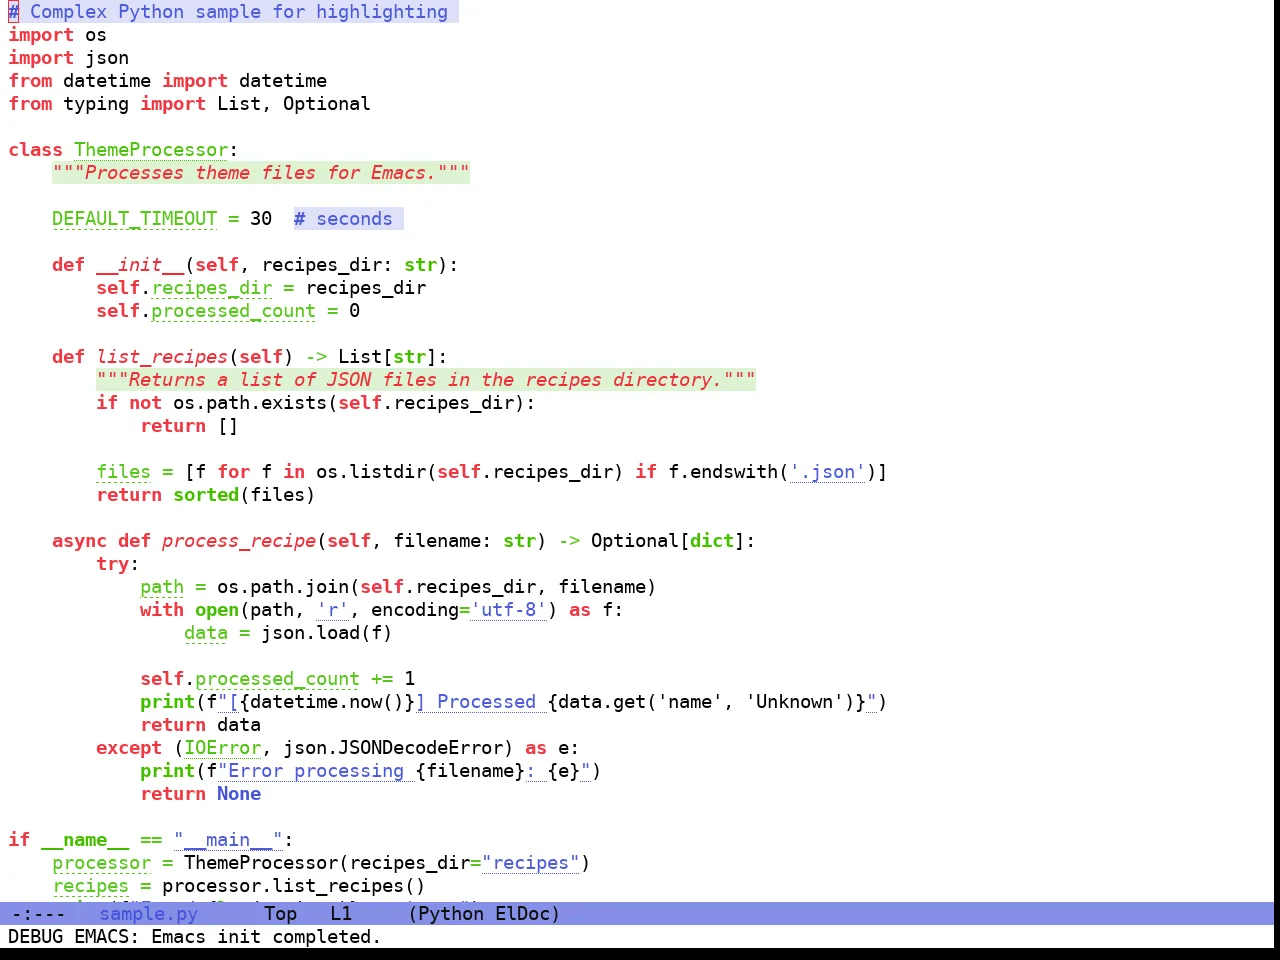This screenshot has width=1280, height=960.
Task: Click the 'return sorted(files)' line
Action: coord(206,495)
